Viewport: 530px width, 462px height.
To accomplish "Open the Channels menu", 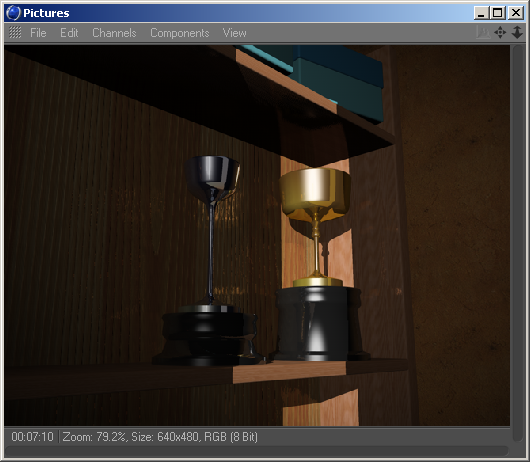I will [x=114, y=33].
